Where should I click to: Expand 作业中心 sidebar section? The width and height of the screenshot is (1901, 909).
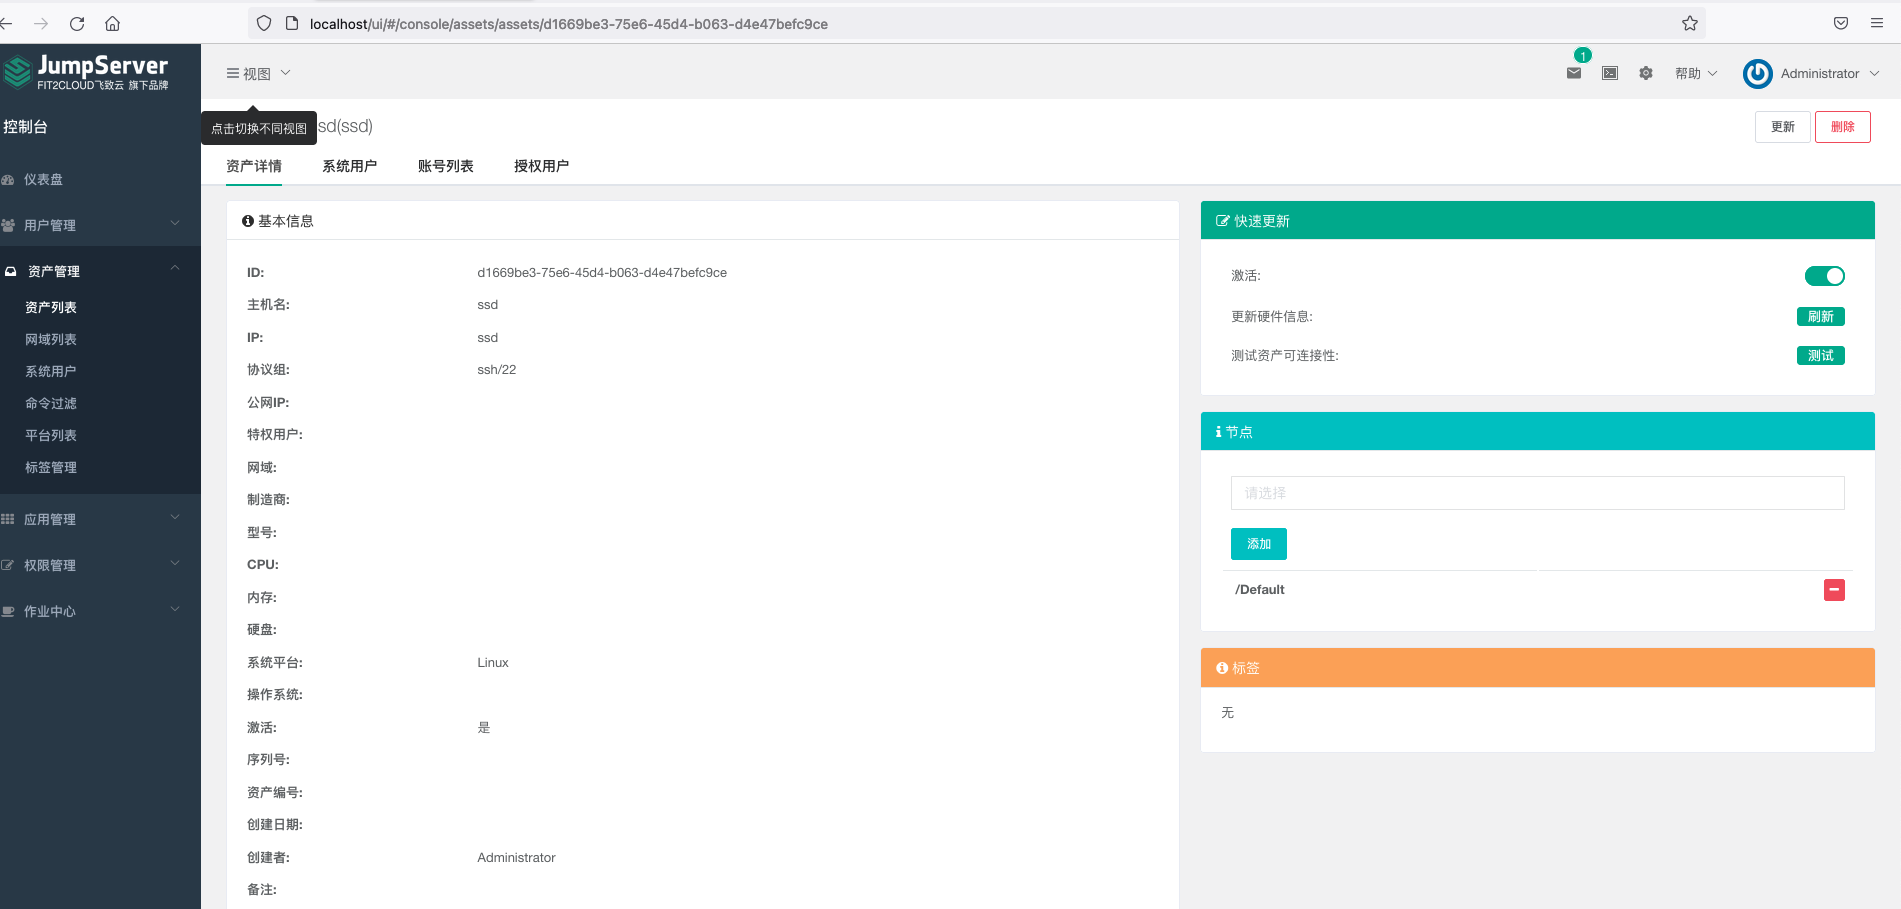coord(100,611)
